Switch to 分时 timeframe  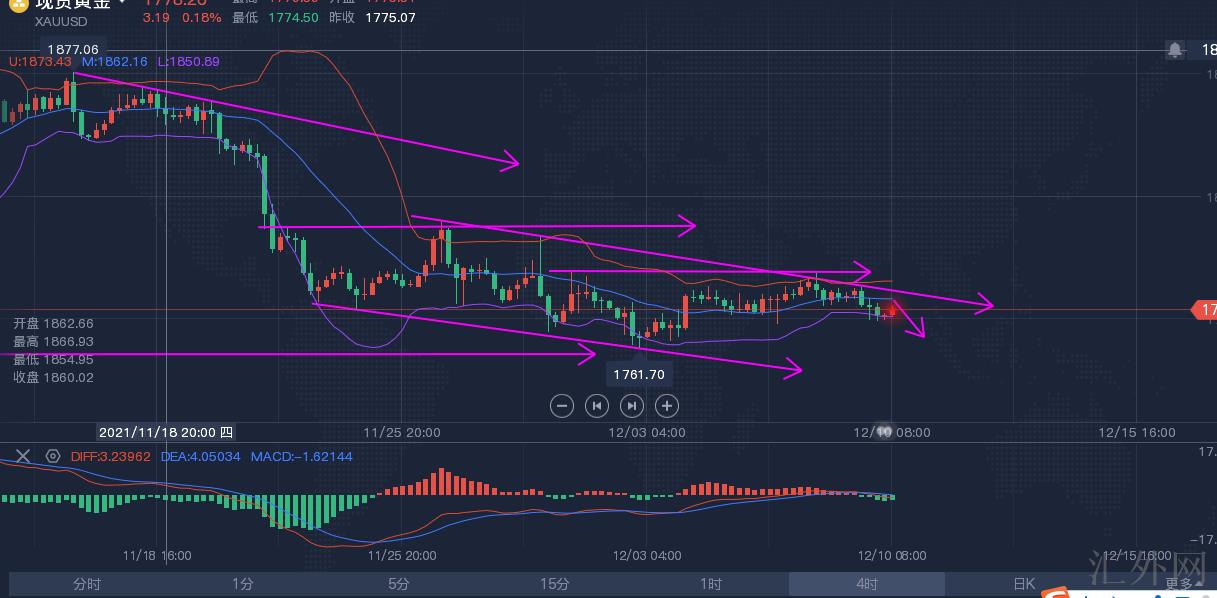click(87, 584)
